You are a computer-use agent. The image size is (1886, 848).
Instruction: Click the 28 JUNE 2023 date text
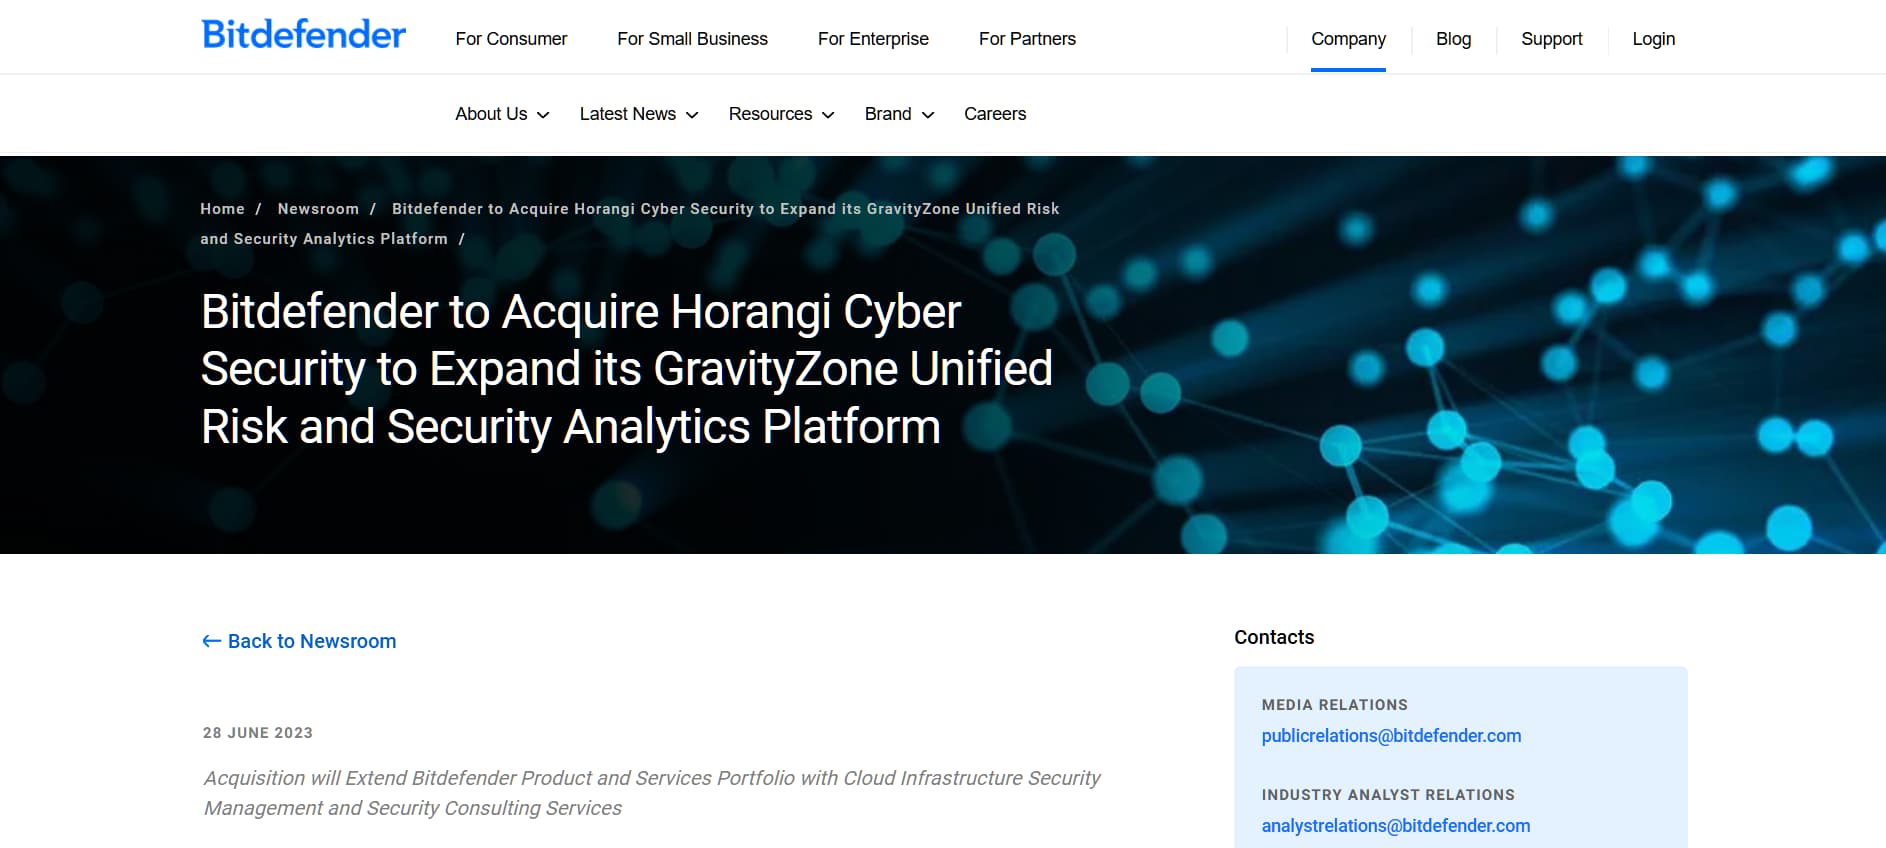[x=258, y=733]
